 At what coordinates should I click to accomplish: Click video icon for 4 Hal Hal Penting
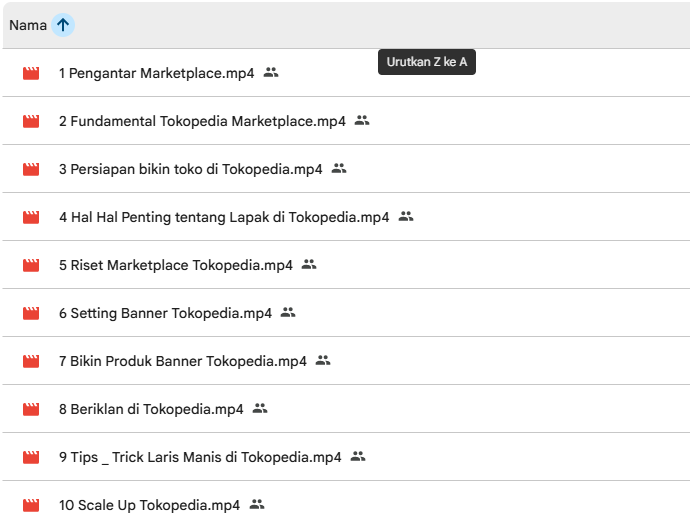click(x=31, y=217)
